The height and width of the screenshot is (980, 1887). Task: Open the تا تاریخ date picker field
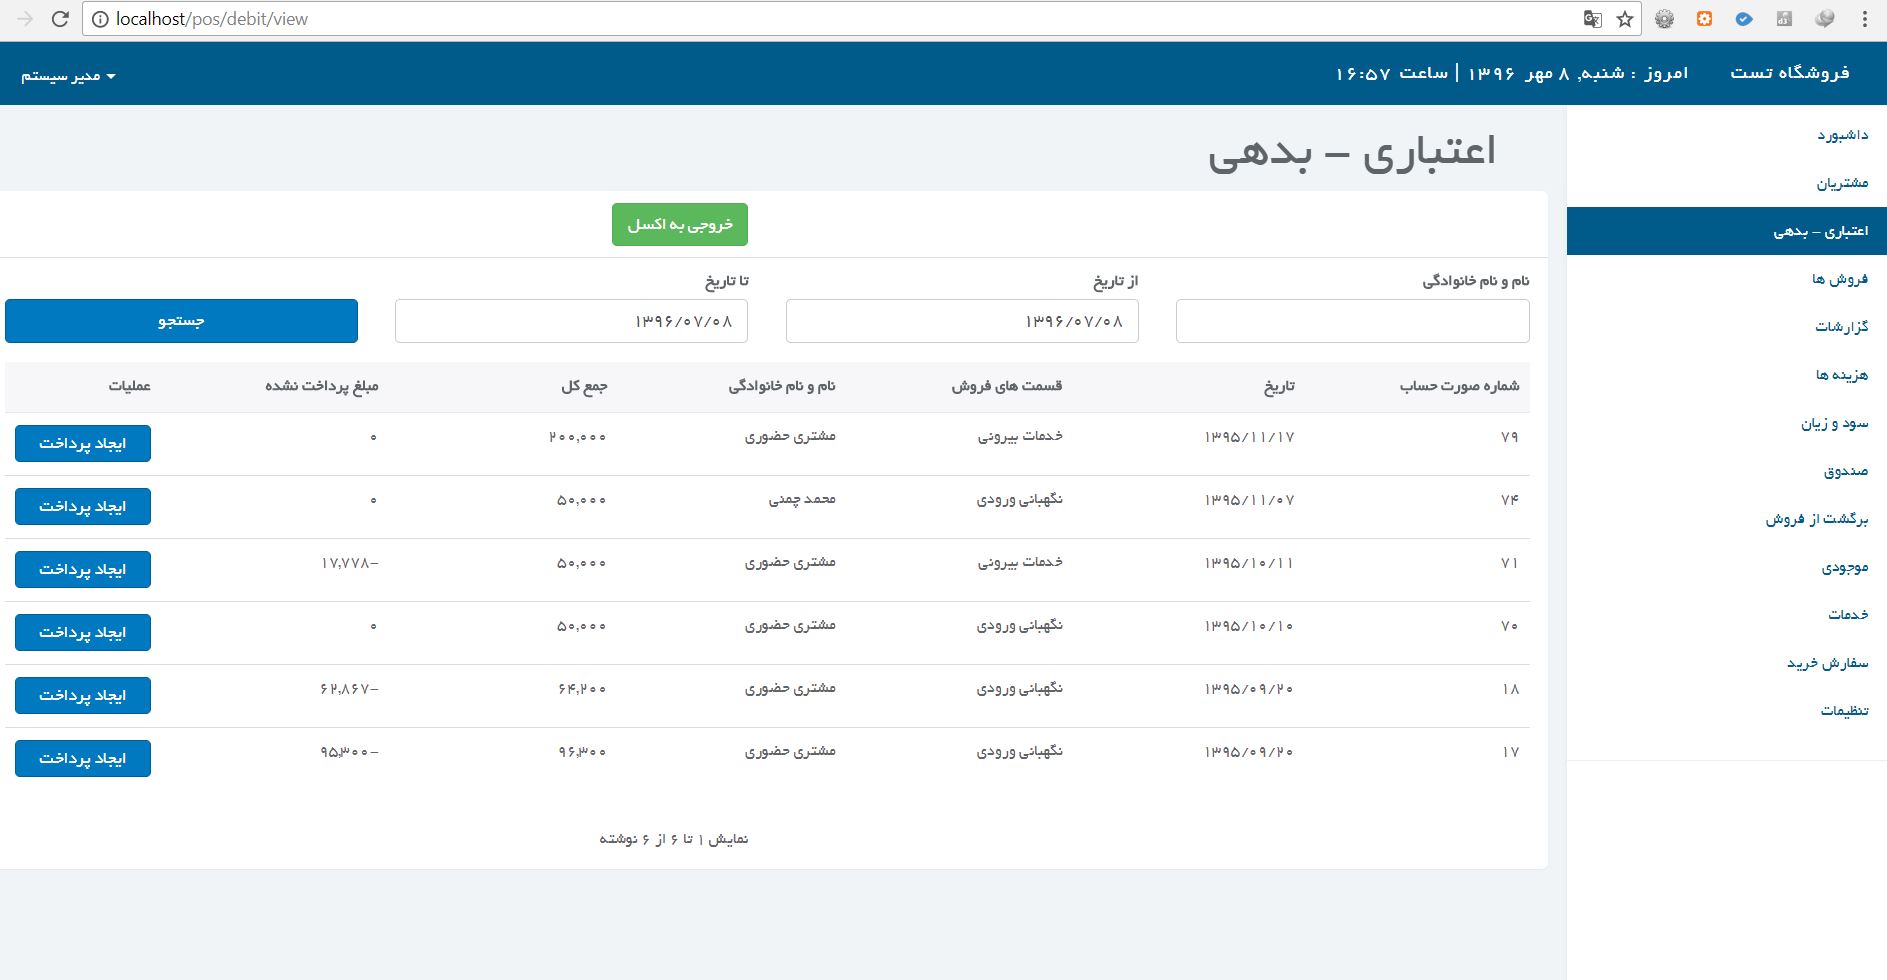pyautogui.click(x=571, y=321)
